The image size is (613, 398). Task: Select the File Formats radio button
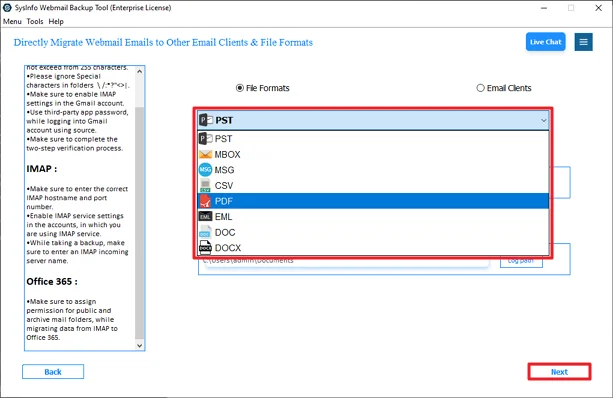pyautogui.click(x=240, y=88)
